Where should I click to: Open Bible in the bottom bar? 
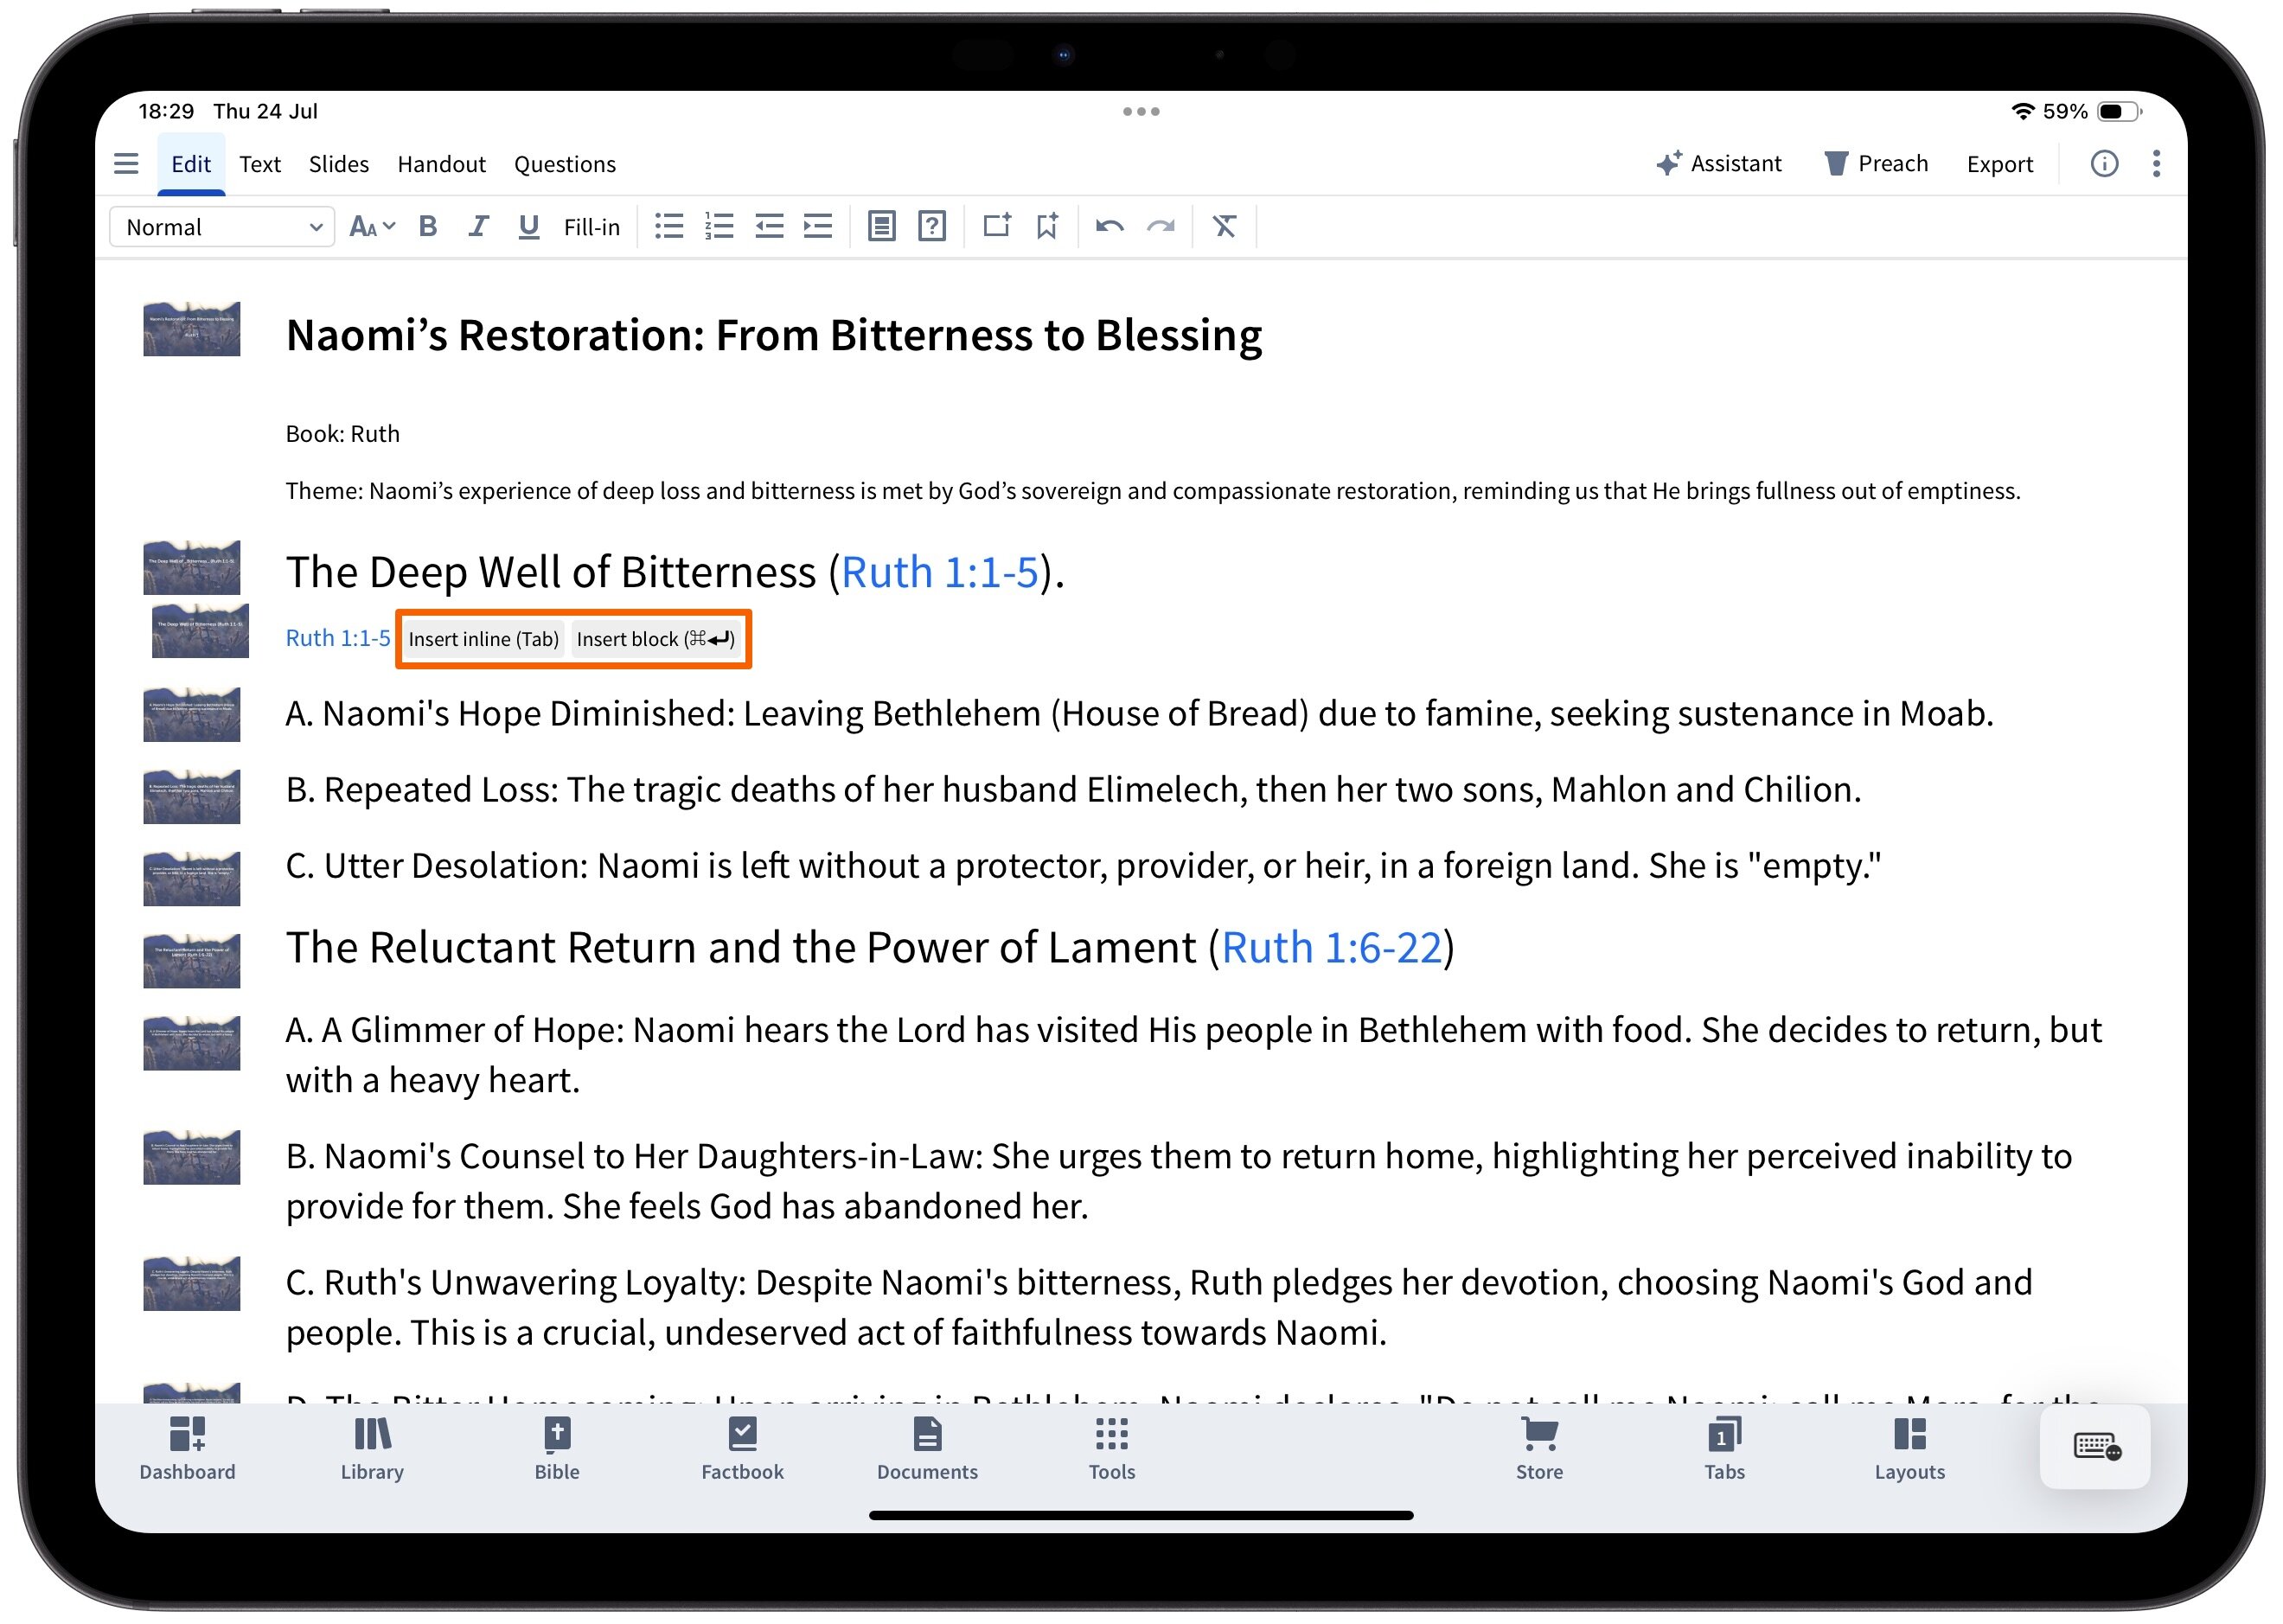[557, 1450]
